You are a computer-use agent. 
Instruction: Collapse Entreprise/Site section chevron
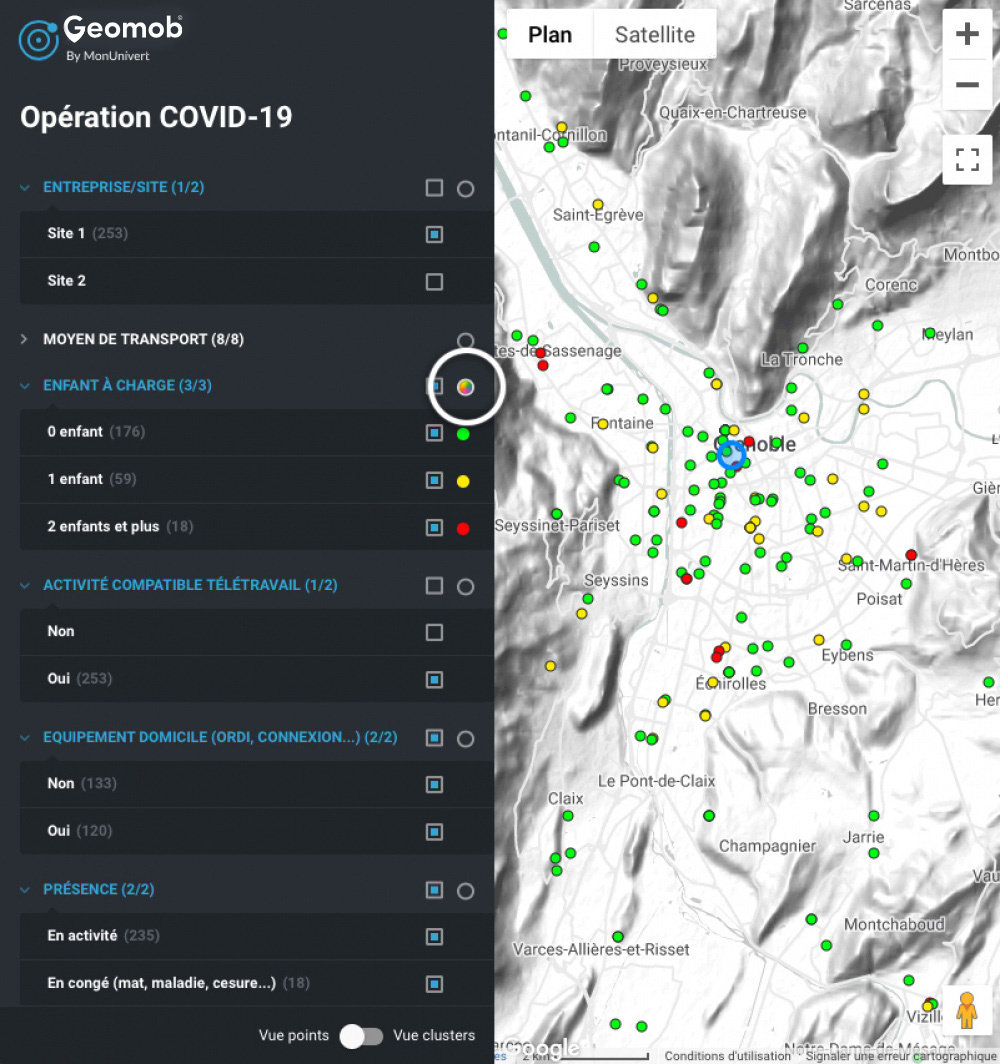click(x=25, y=187)
